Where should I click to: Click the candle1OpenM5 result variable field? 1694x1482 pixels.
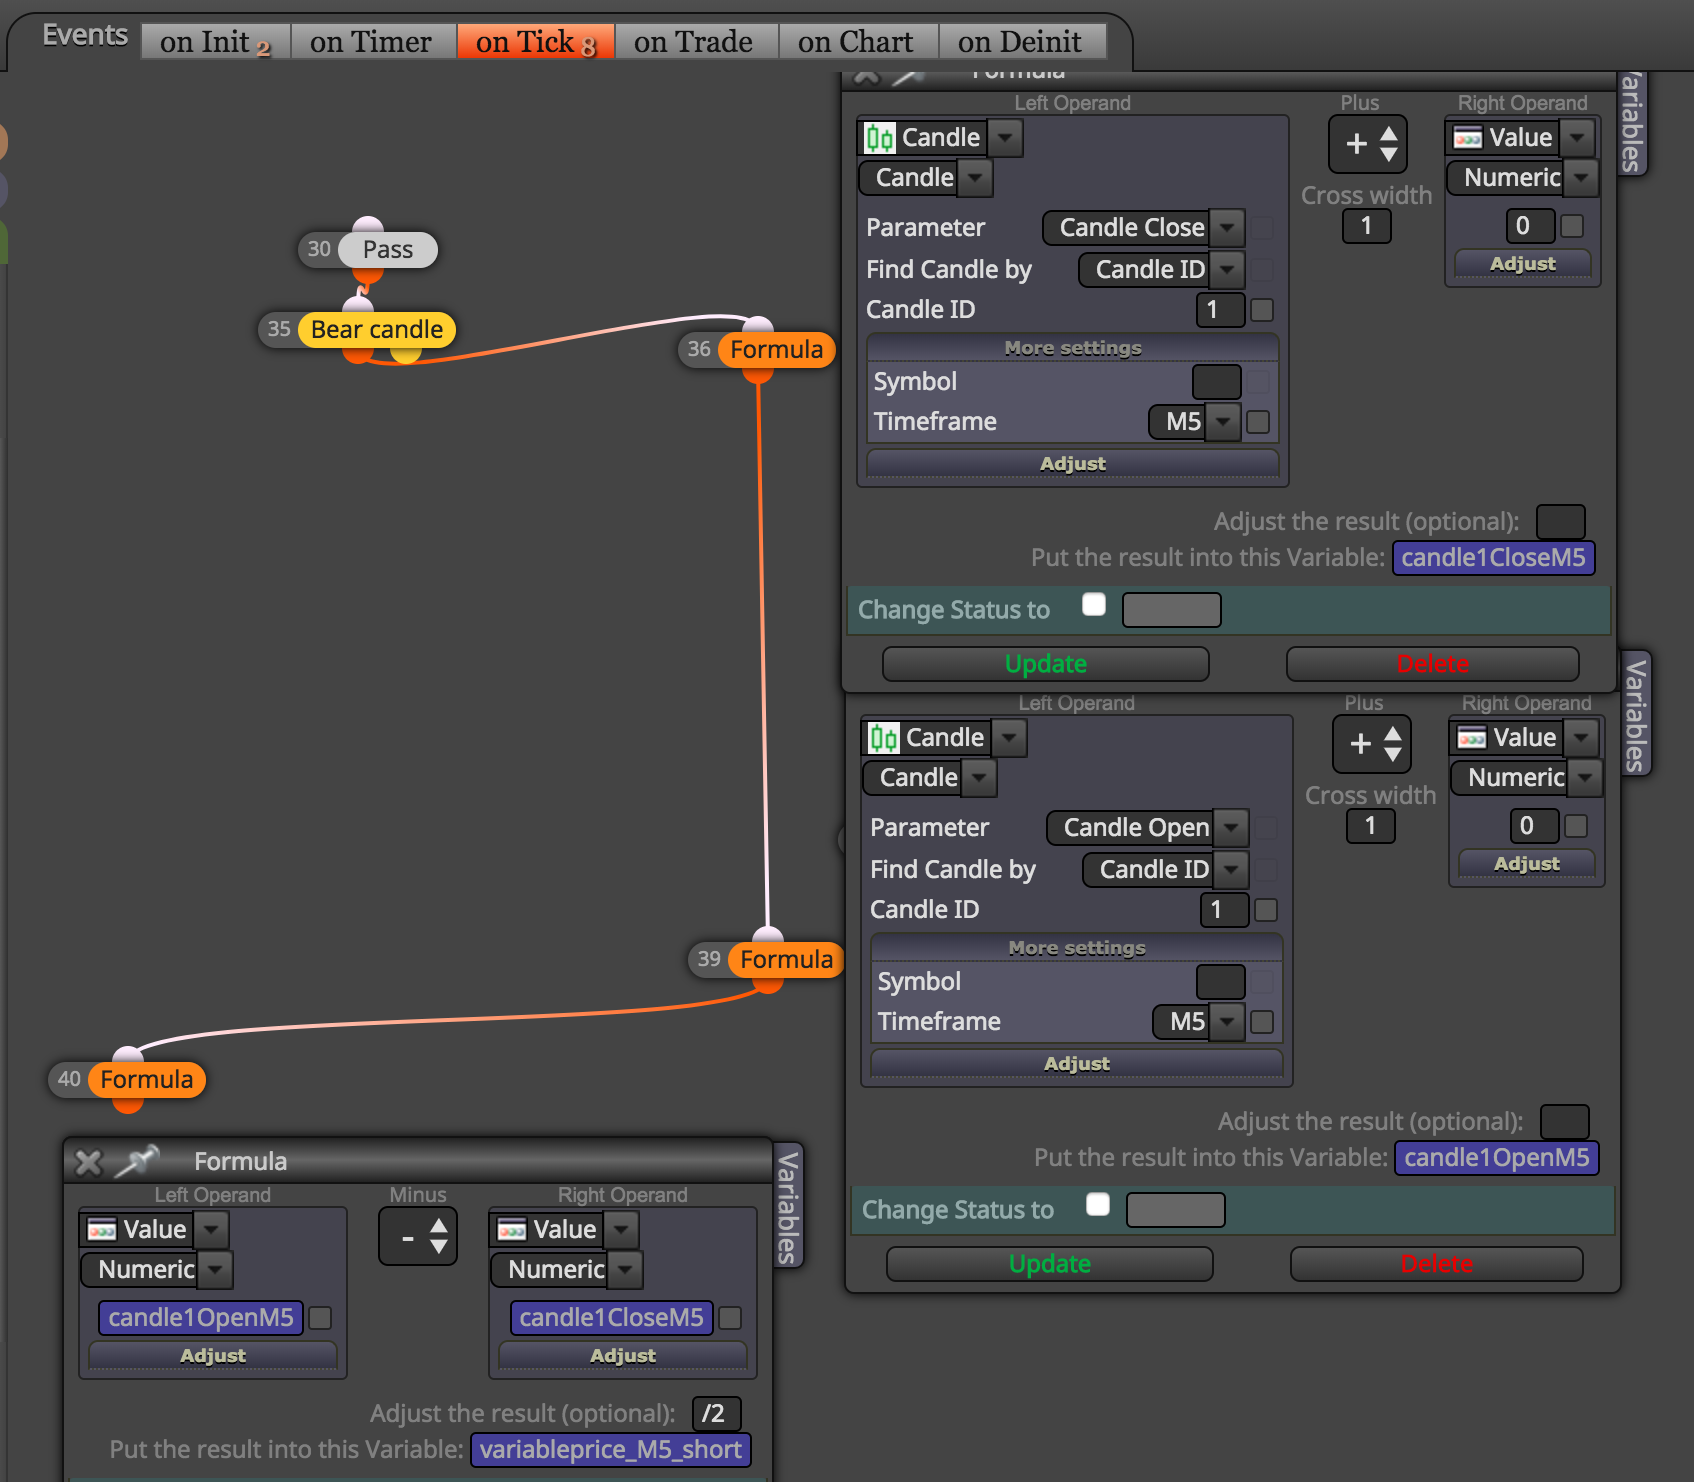(1497, 1158)
